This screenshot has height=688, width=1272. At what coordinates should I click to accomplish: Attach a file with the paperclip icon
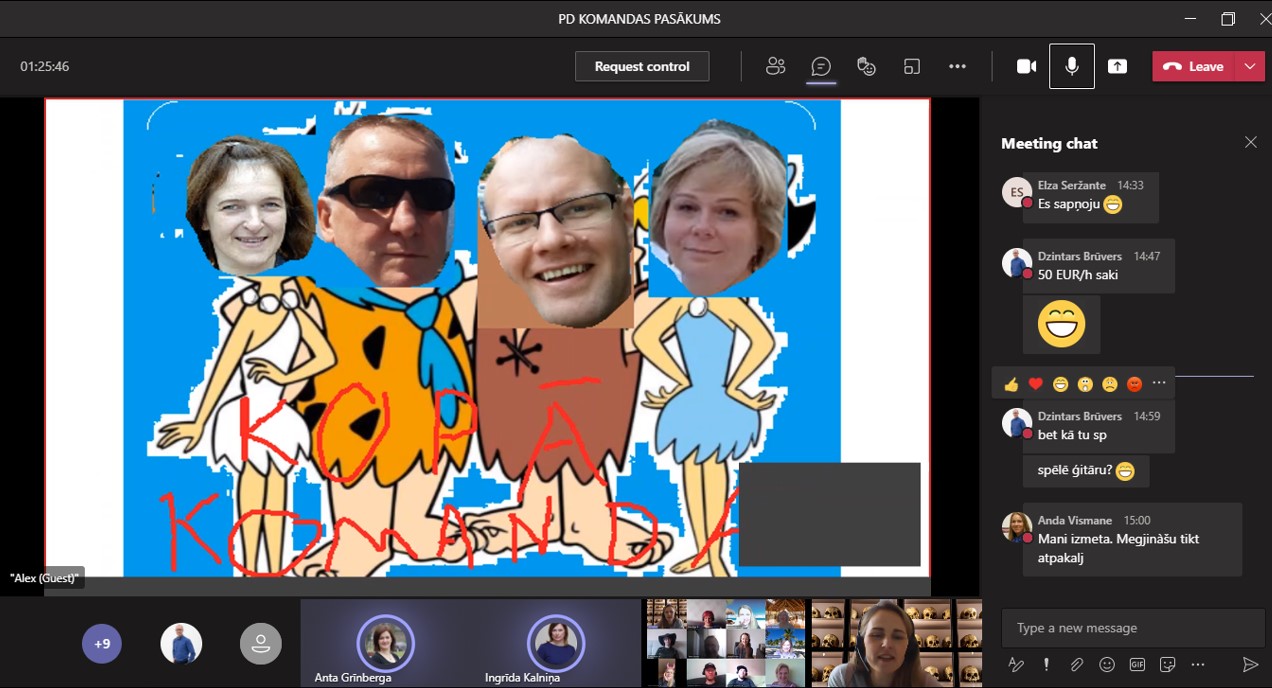1076,664
